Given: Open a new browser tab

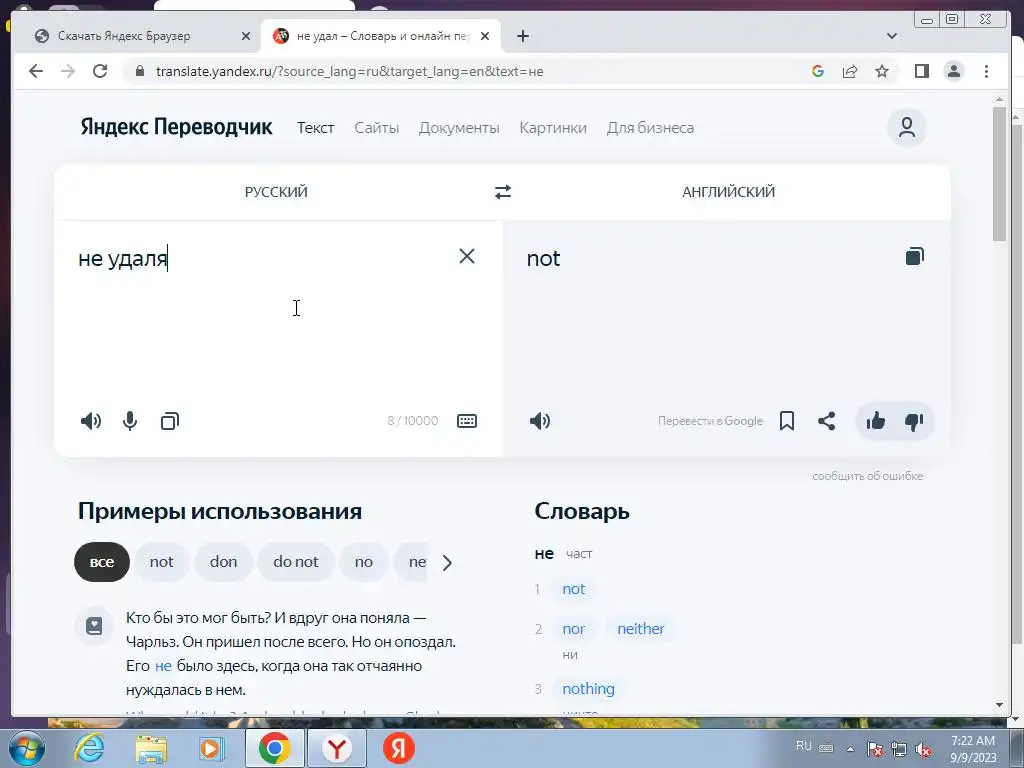Looking at the screenshot, I should pyautogui.click(x=522, y=36).
